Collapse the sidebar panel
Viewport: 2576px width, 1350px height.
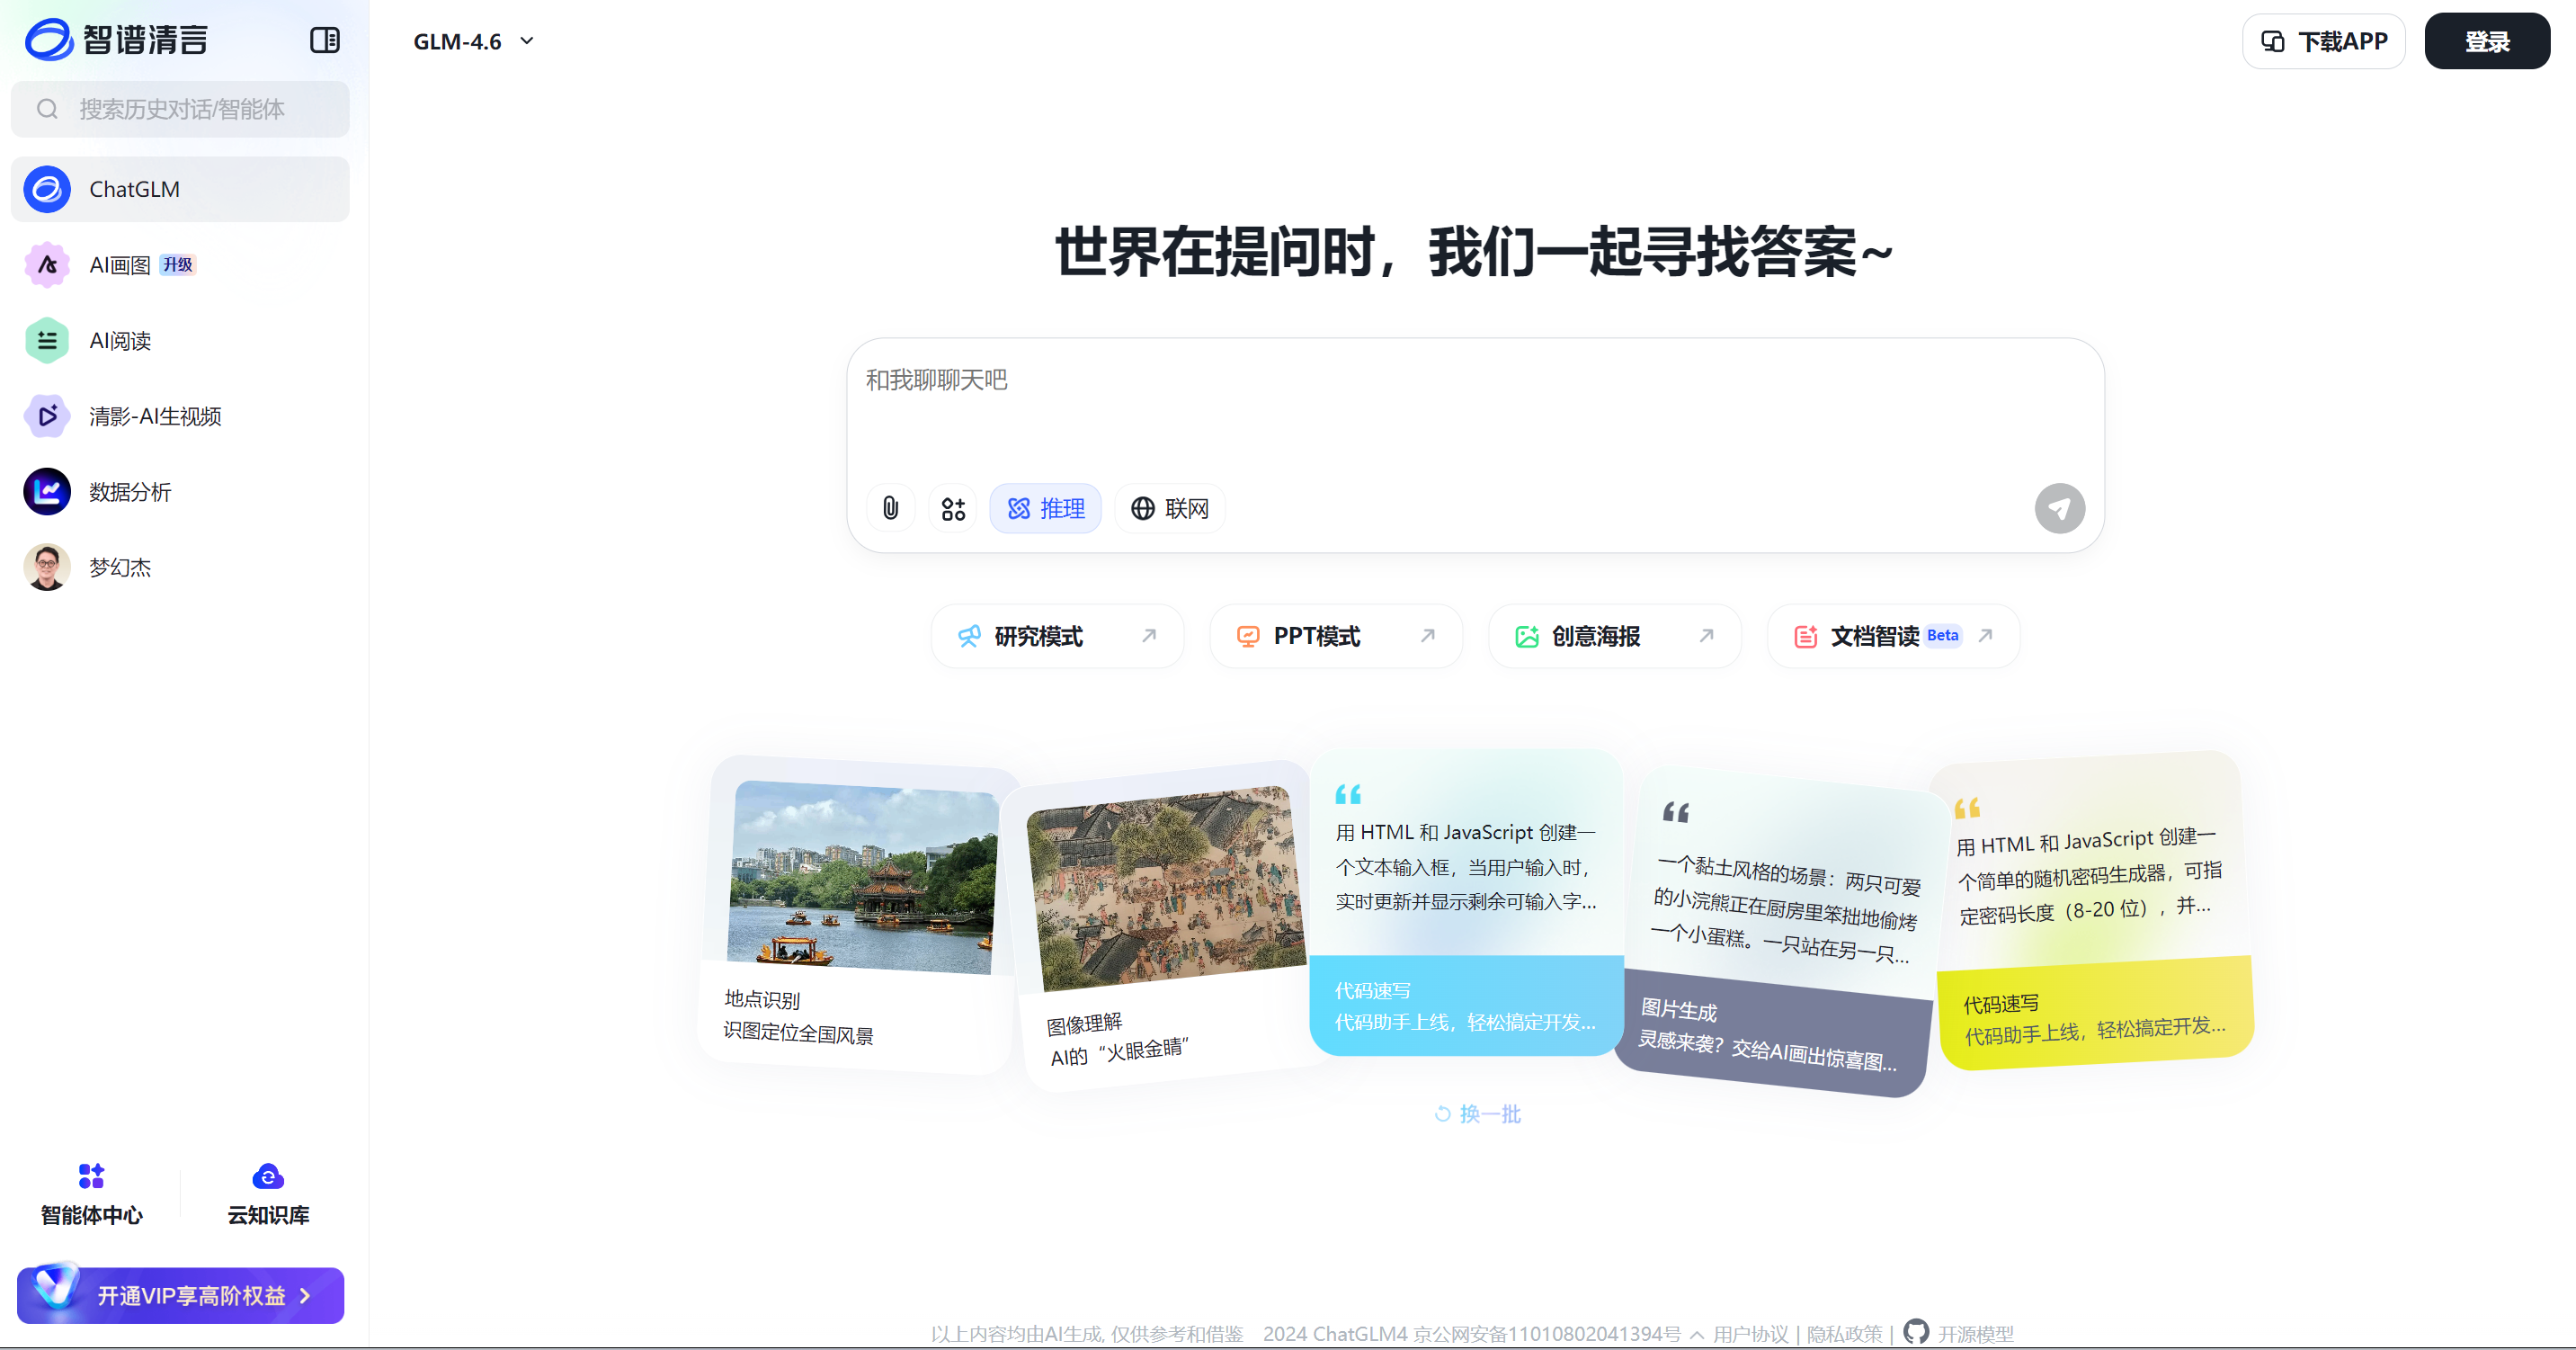pyautogui.click(x=324, y=40)
